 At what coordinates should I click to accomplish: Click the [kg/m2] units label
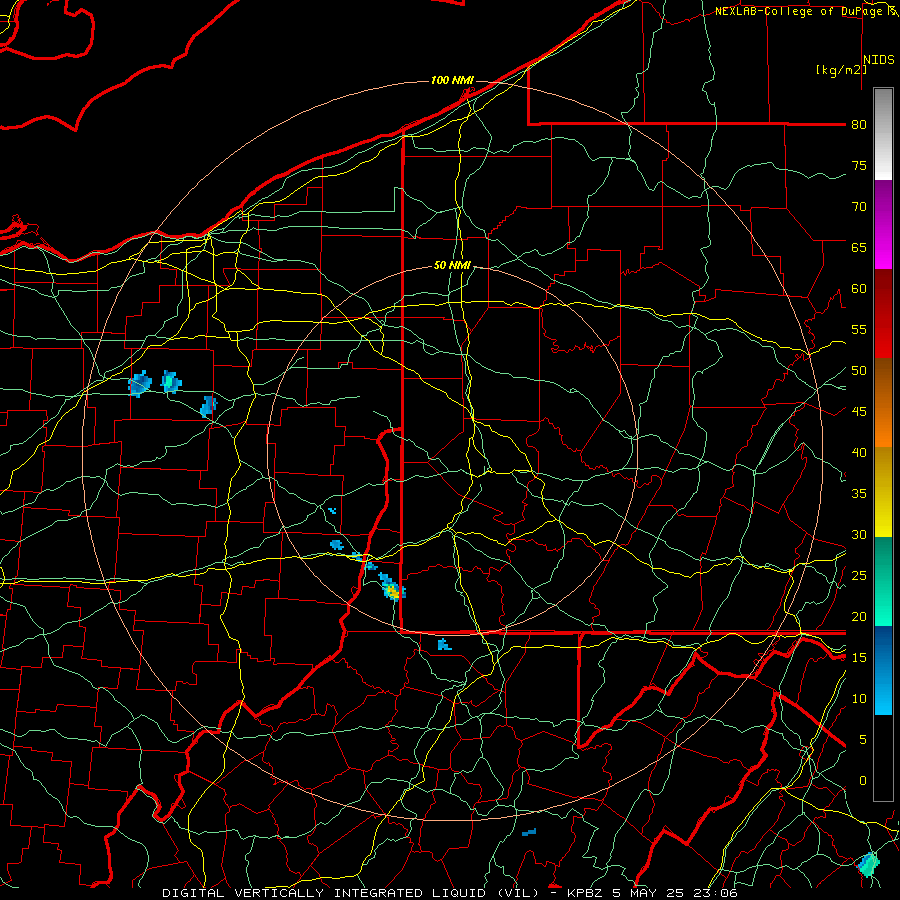tap(841, 70)
